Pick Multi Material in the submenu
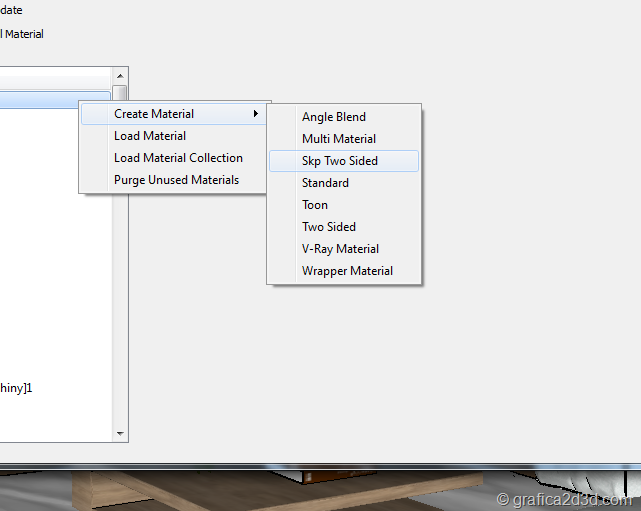641x511 pixels. (339, 139)
